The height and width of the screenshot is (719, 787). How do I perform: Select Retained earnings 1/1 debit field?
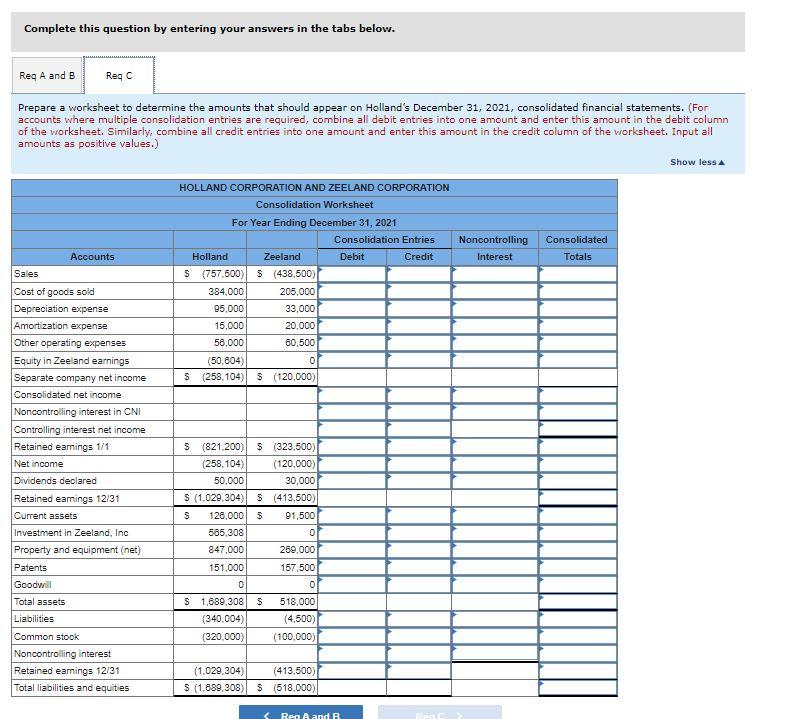pos(352,447)
